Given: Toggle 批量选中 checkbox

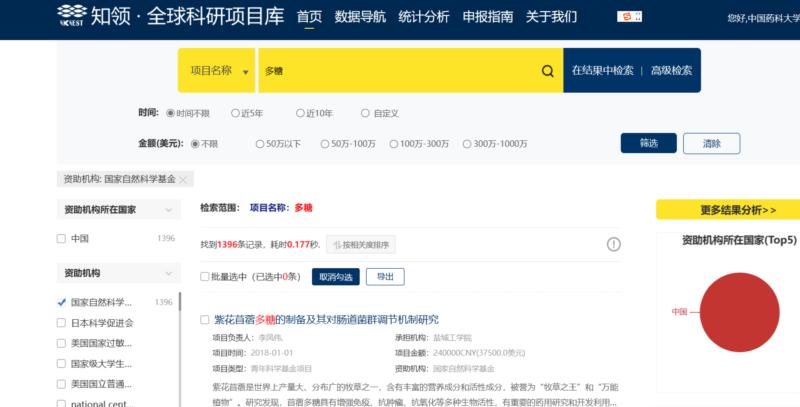Looking at the screenshot, I should [x=205, y=276].
